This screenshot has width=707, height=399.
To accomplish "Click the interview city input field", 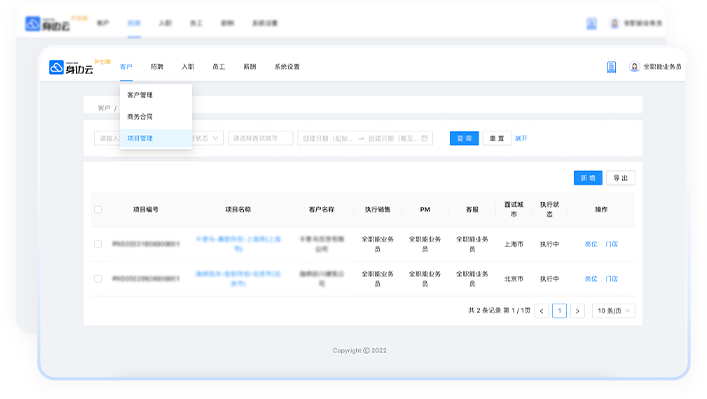I will pos(261,138).
